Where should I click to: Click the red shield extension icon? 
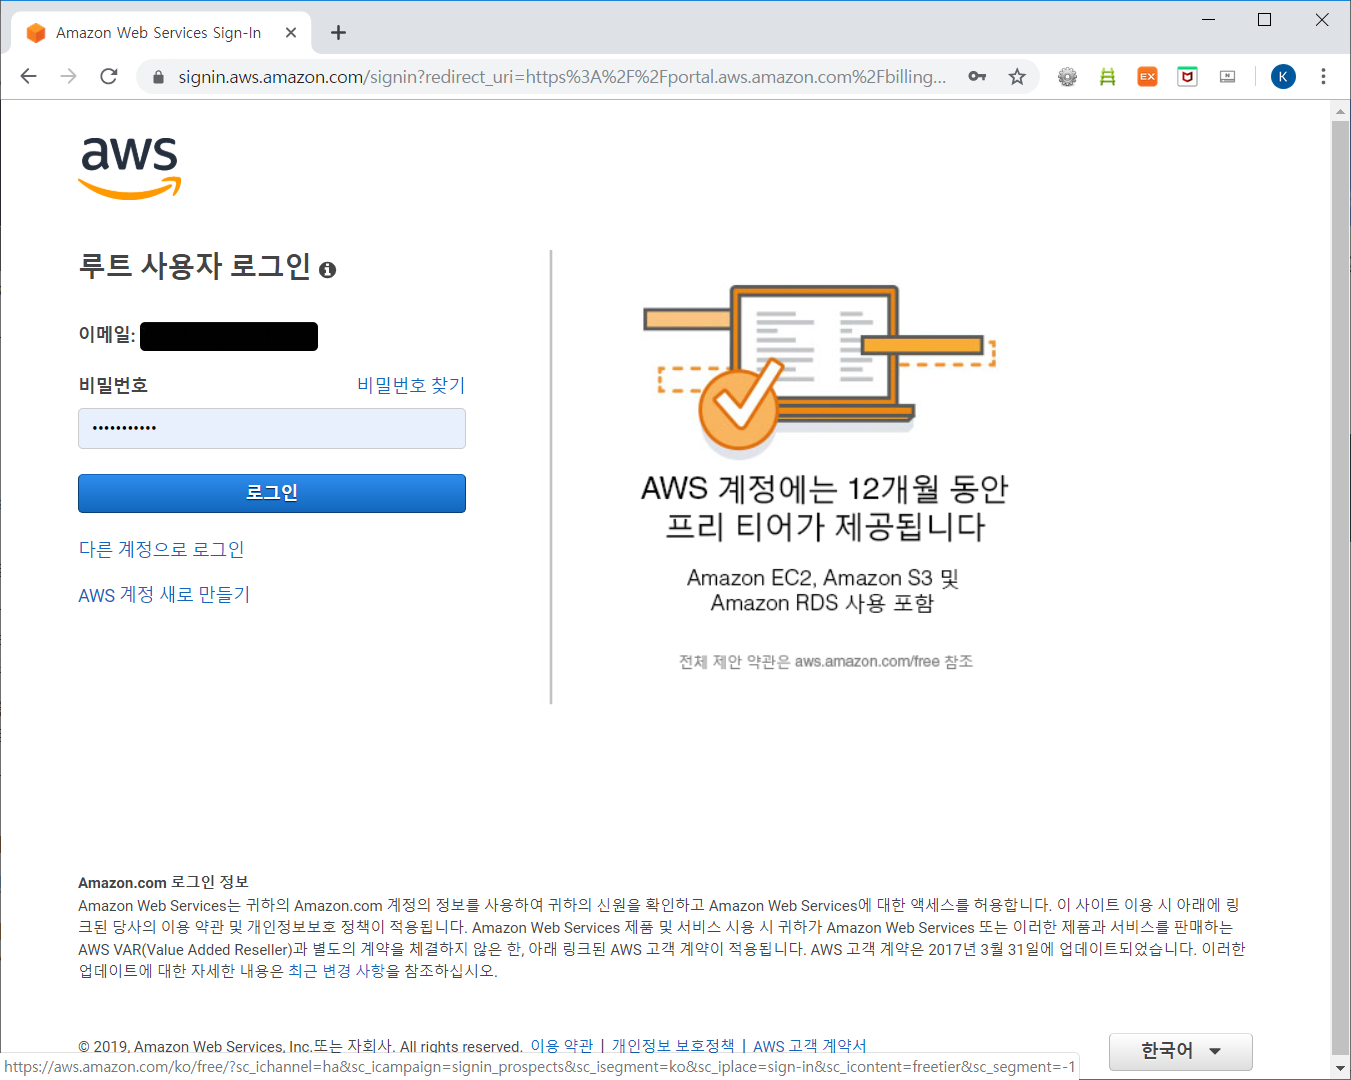point(1187,77)
